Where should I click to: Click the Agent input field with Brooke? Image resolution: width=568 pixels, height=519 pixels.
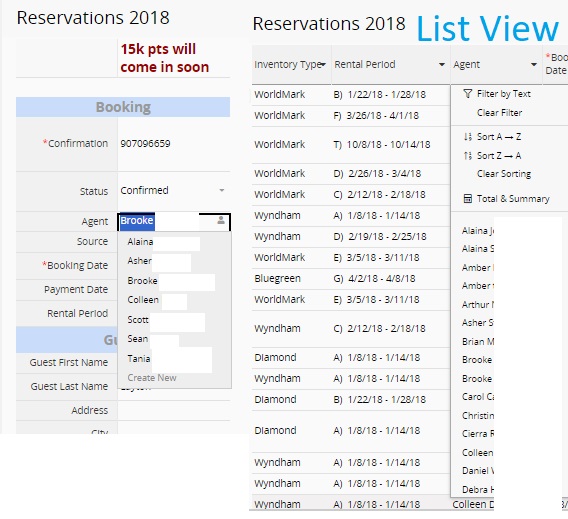click(x=174, y=221)
